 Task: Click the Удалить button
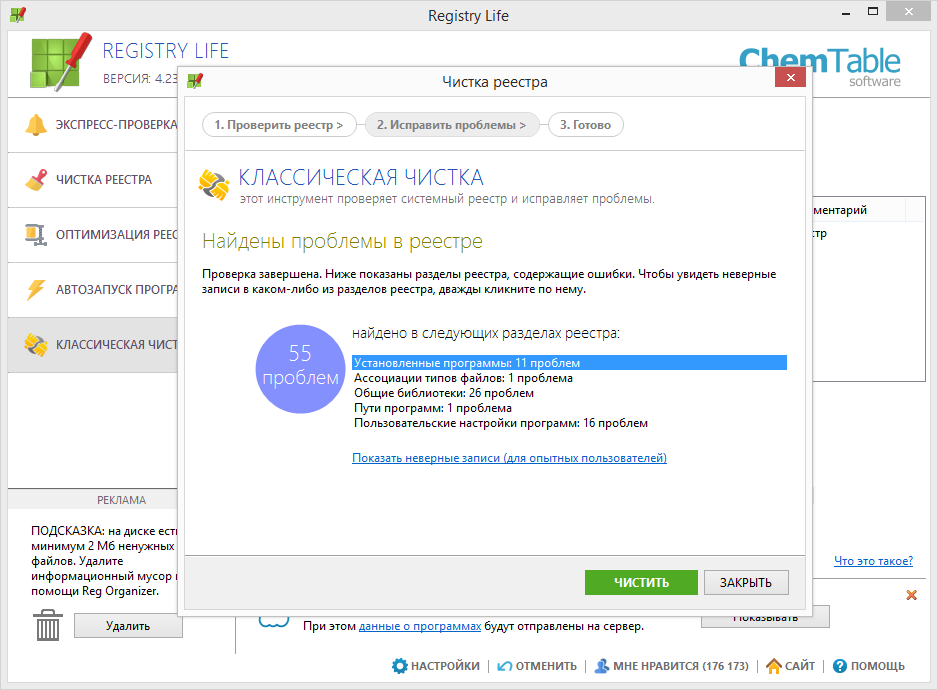point(128,626)
